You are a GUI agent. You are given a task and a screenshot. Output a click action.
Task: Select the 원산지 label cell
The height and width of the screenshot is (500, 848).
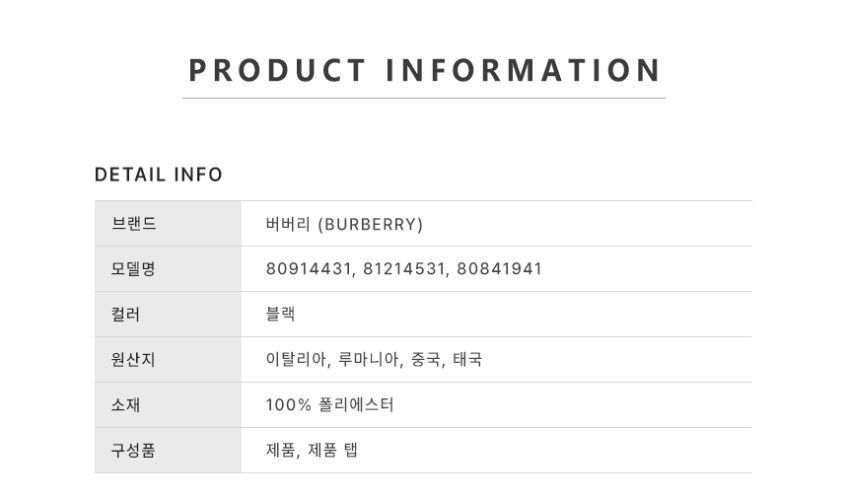click(x=168, y=359)
